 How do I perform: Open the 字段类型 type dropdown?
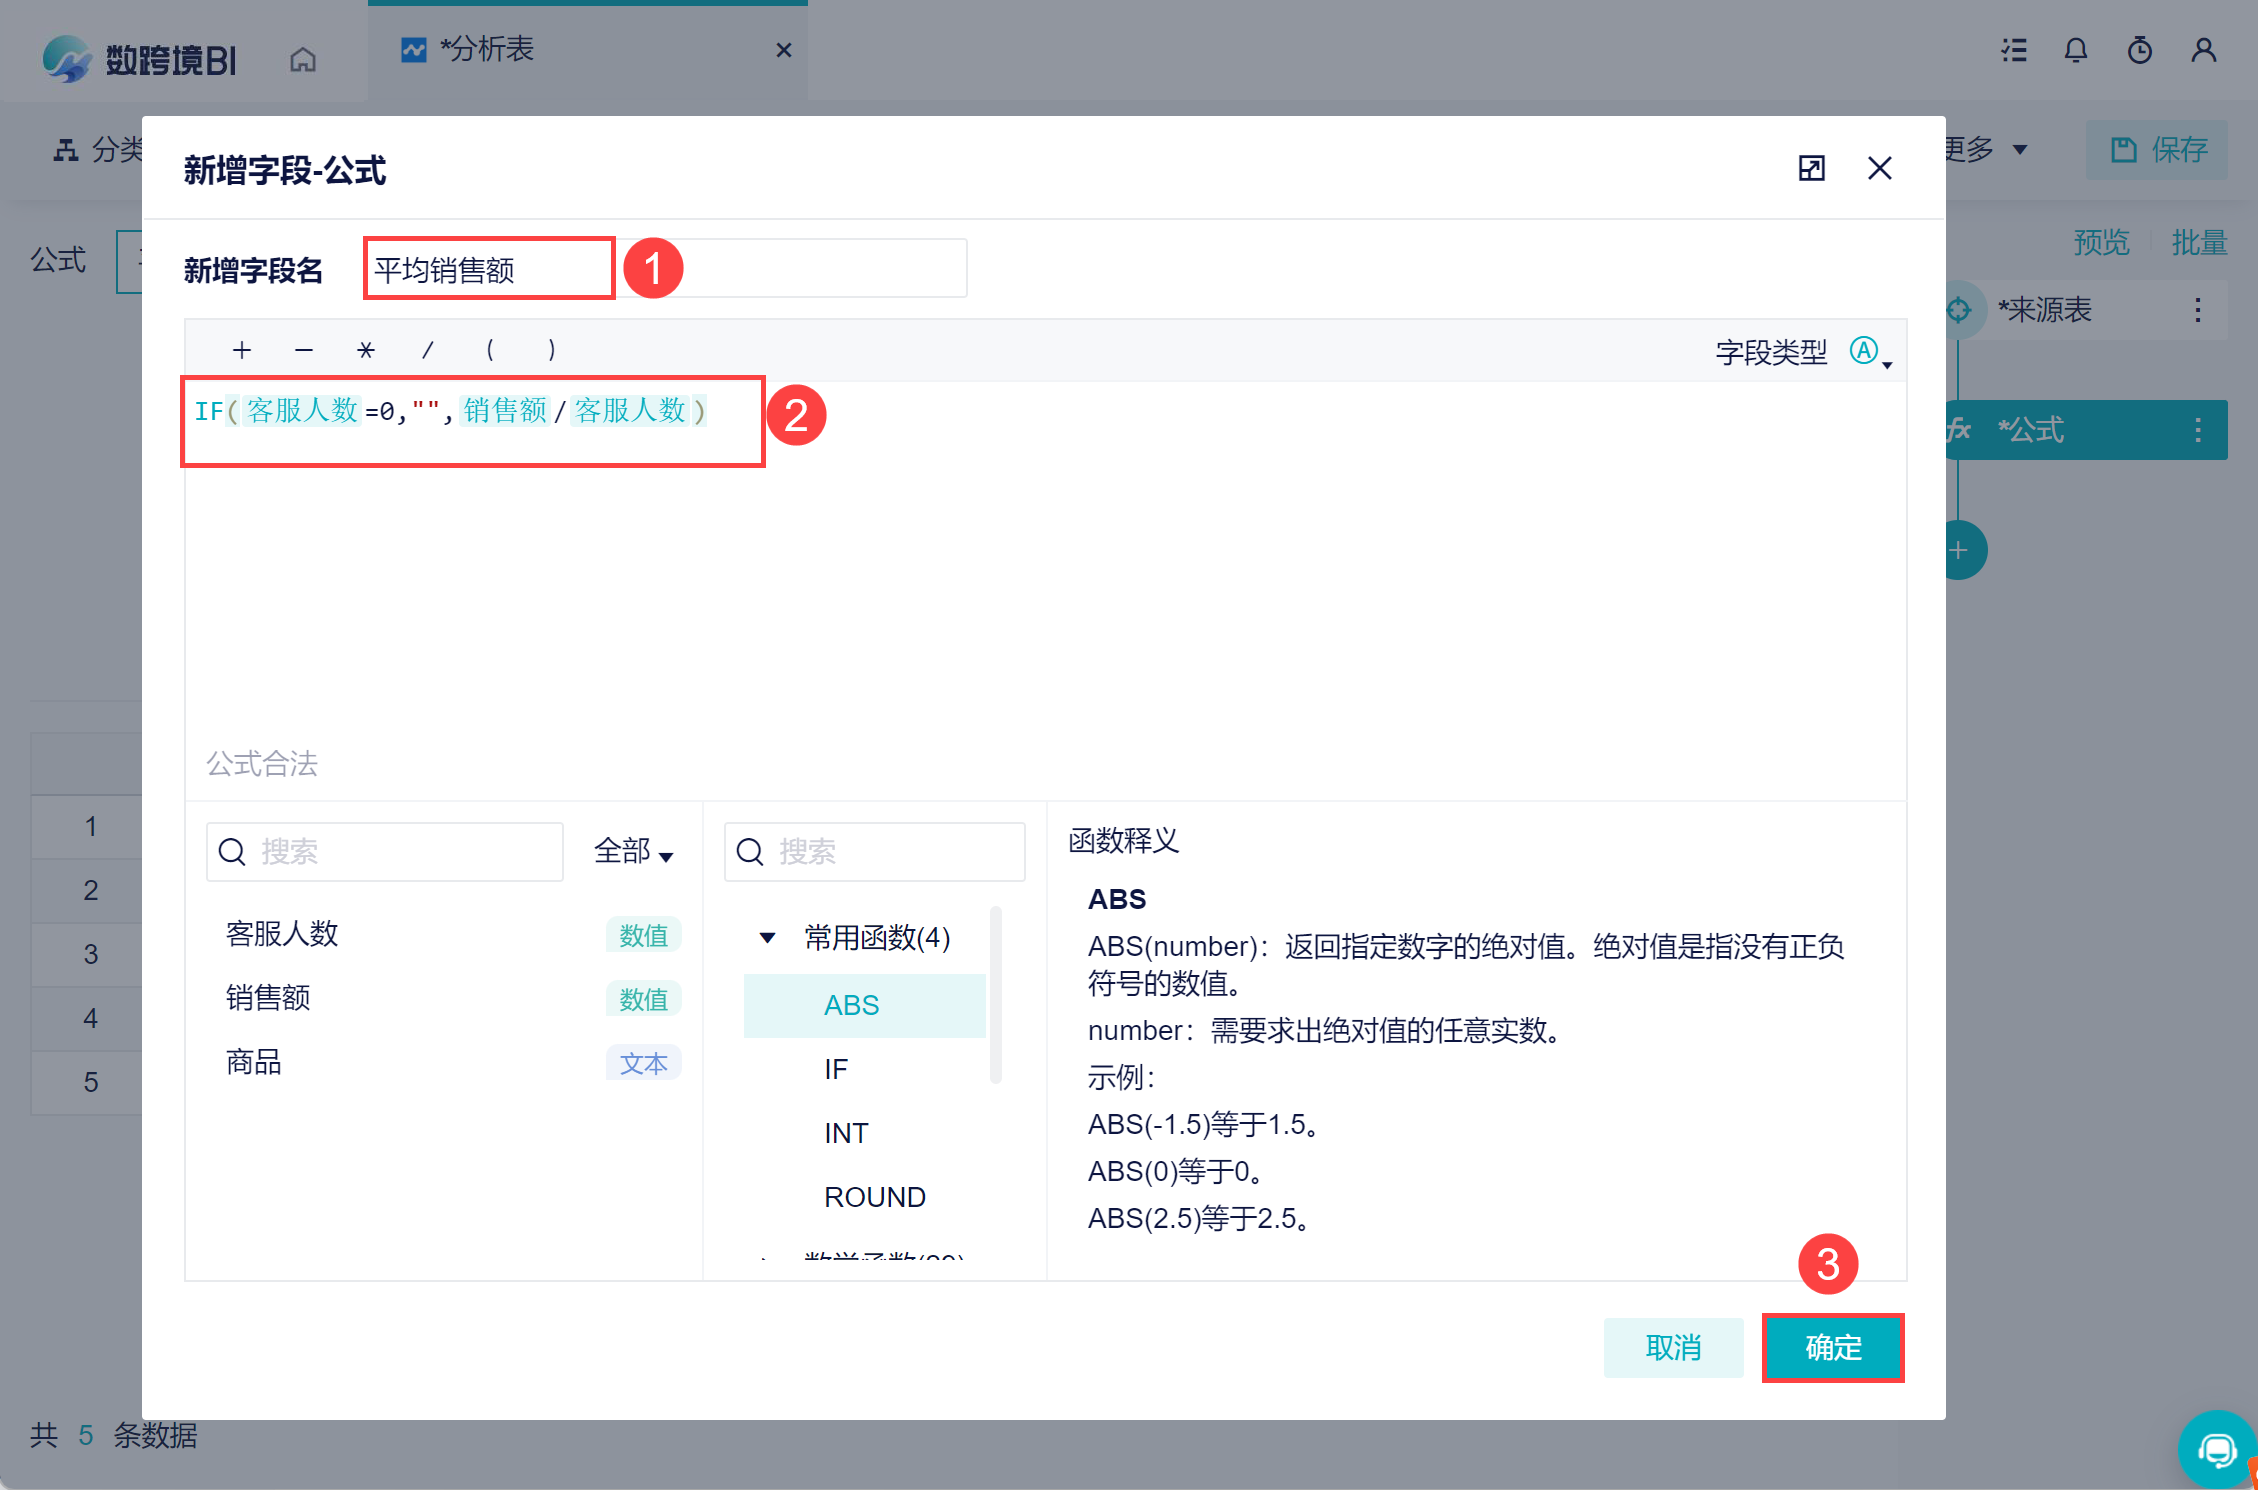[x=1868, y=352]
